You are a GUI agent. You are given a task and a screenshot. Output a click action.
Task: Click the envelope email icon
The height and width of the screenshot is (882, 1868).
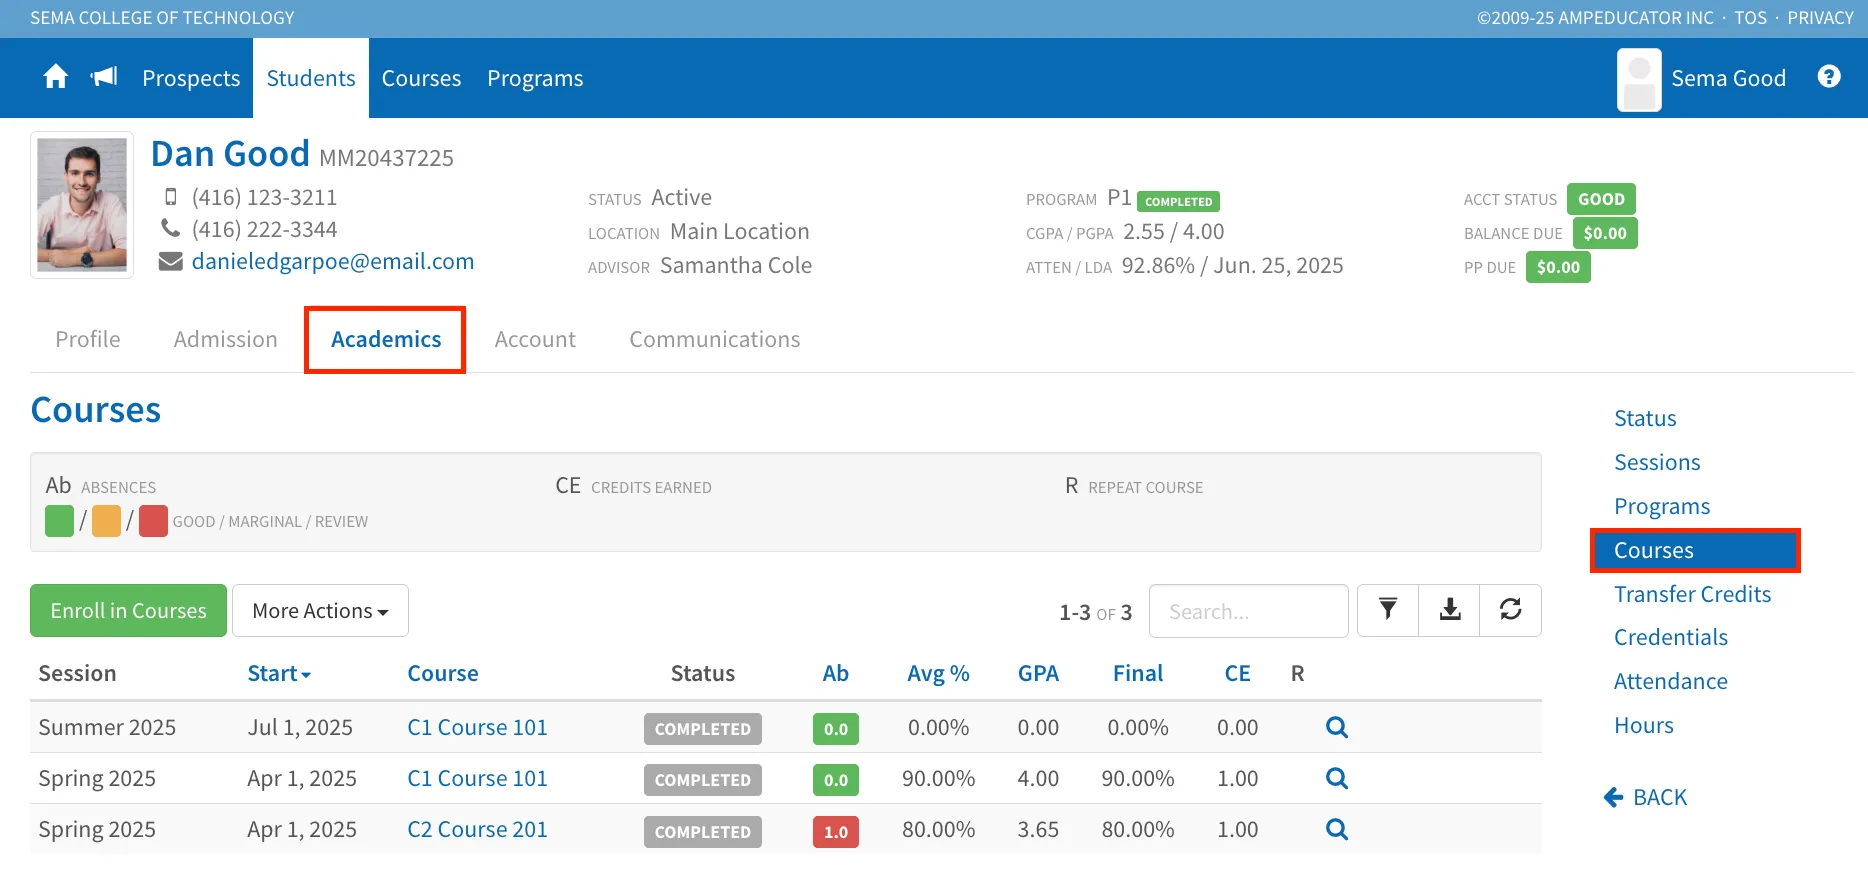171,262
